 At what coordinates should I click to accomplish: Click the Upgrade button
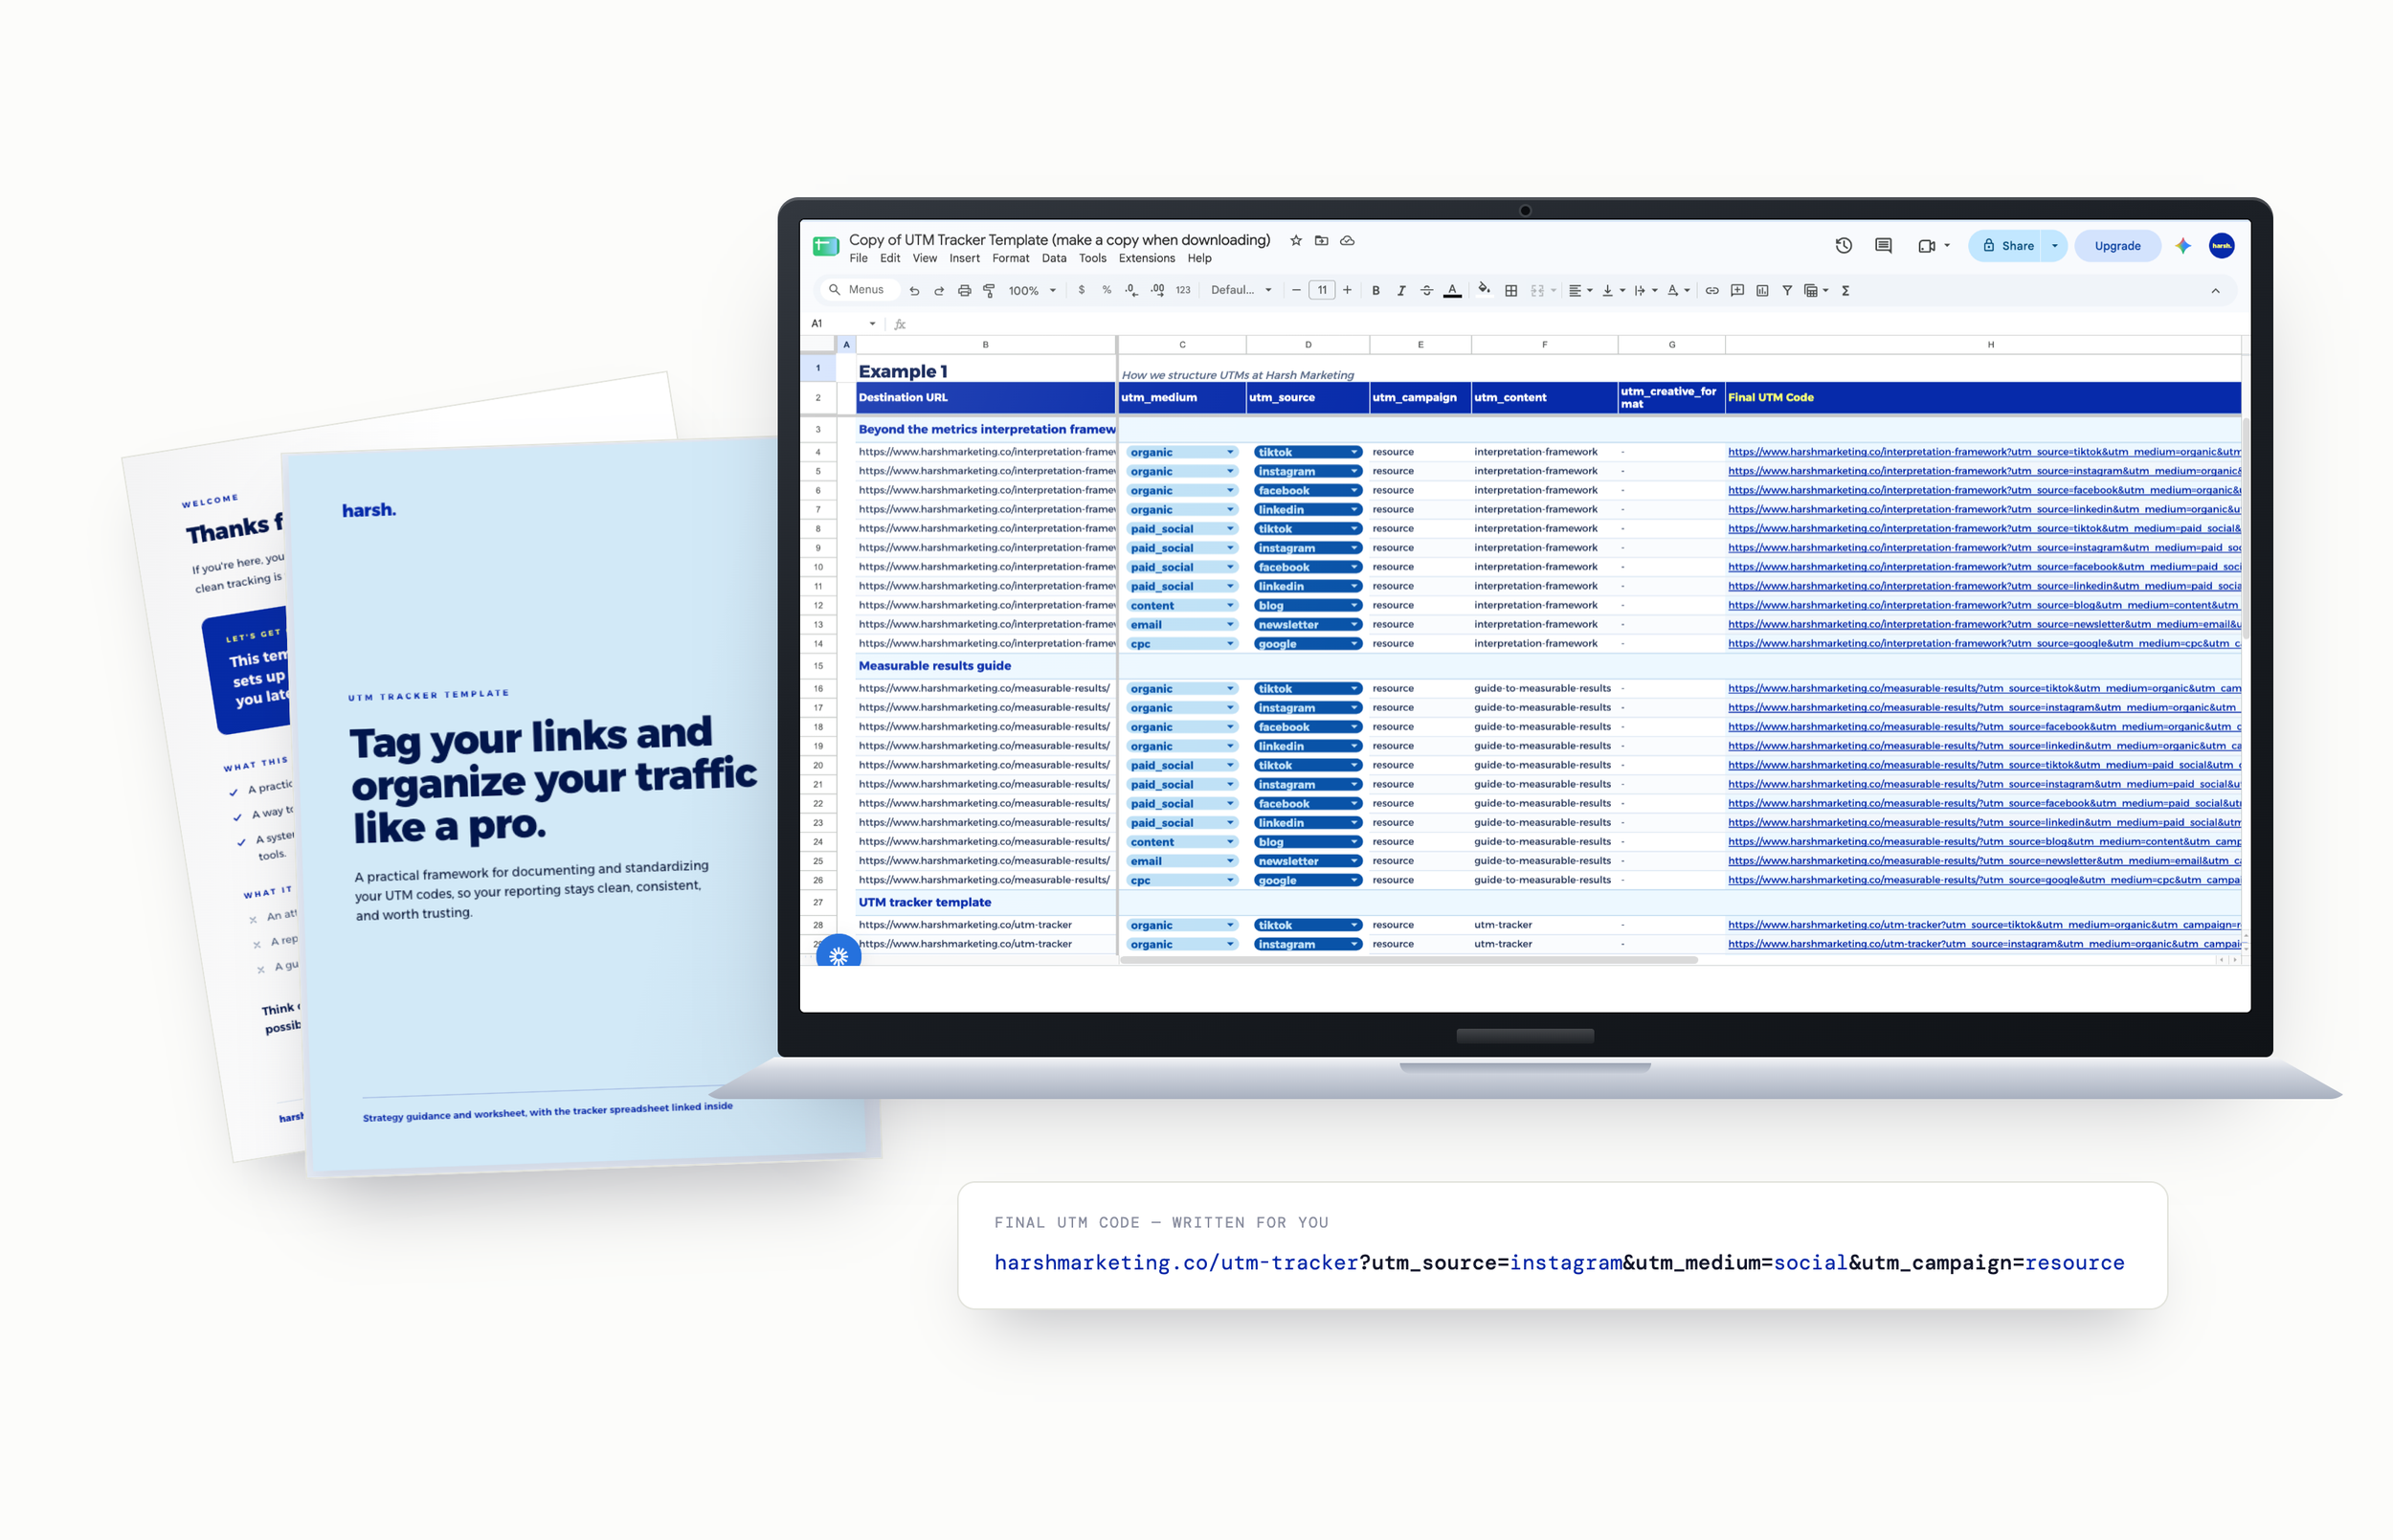2116,246
